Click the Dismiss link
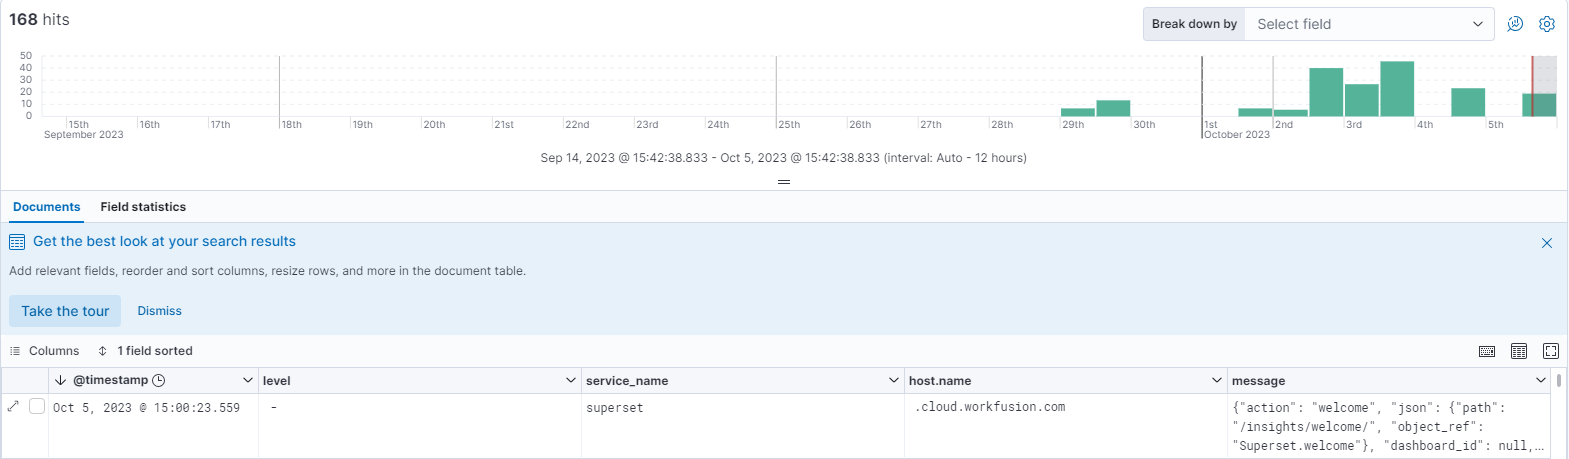Viewport: 1569px width, 459px height. [159, 311]
